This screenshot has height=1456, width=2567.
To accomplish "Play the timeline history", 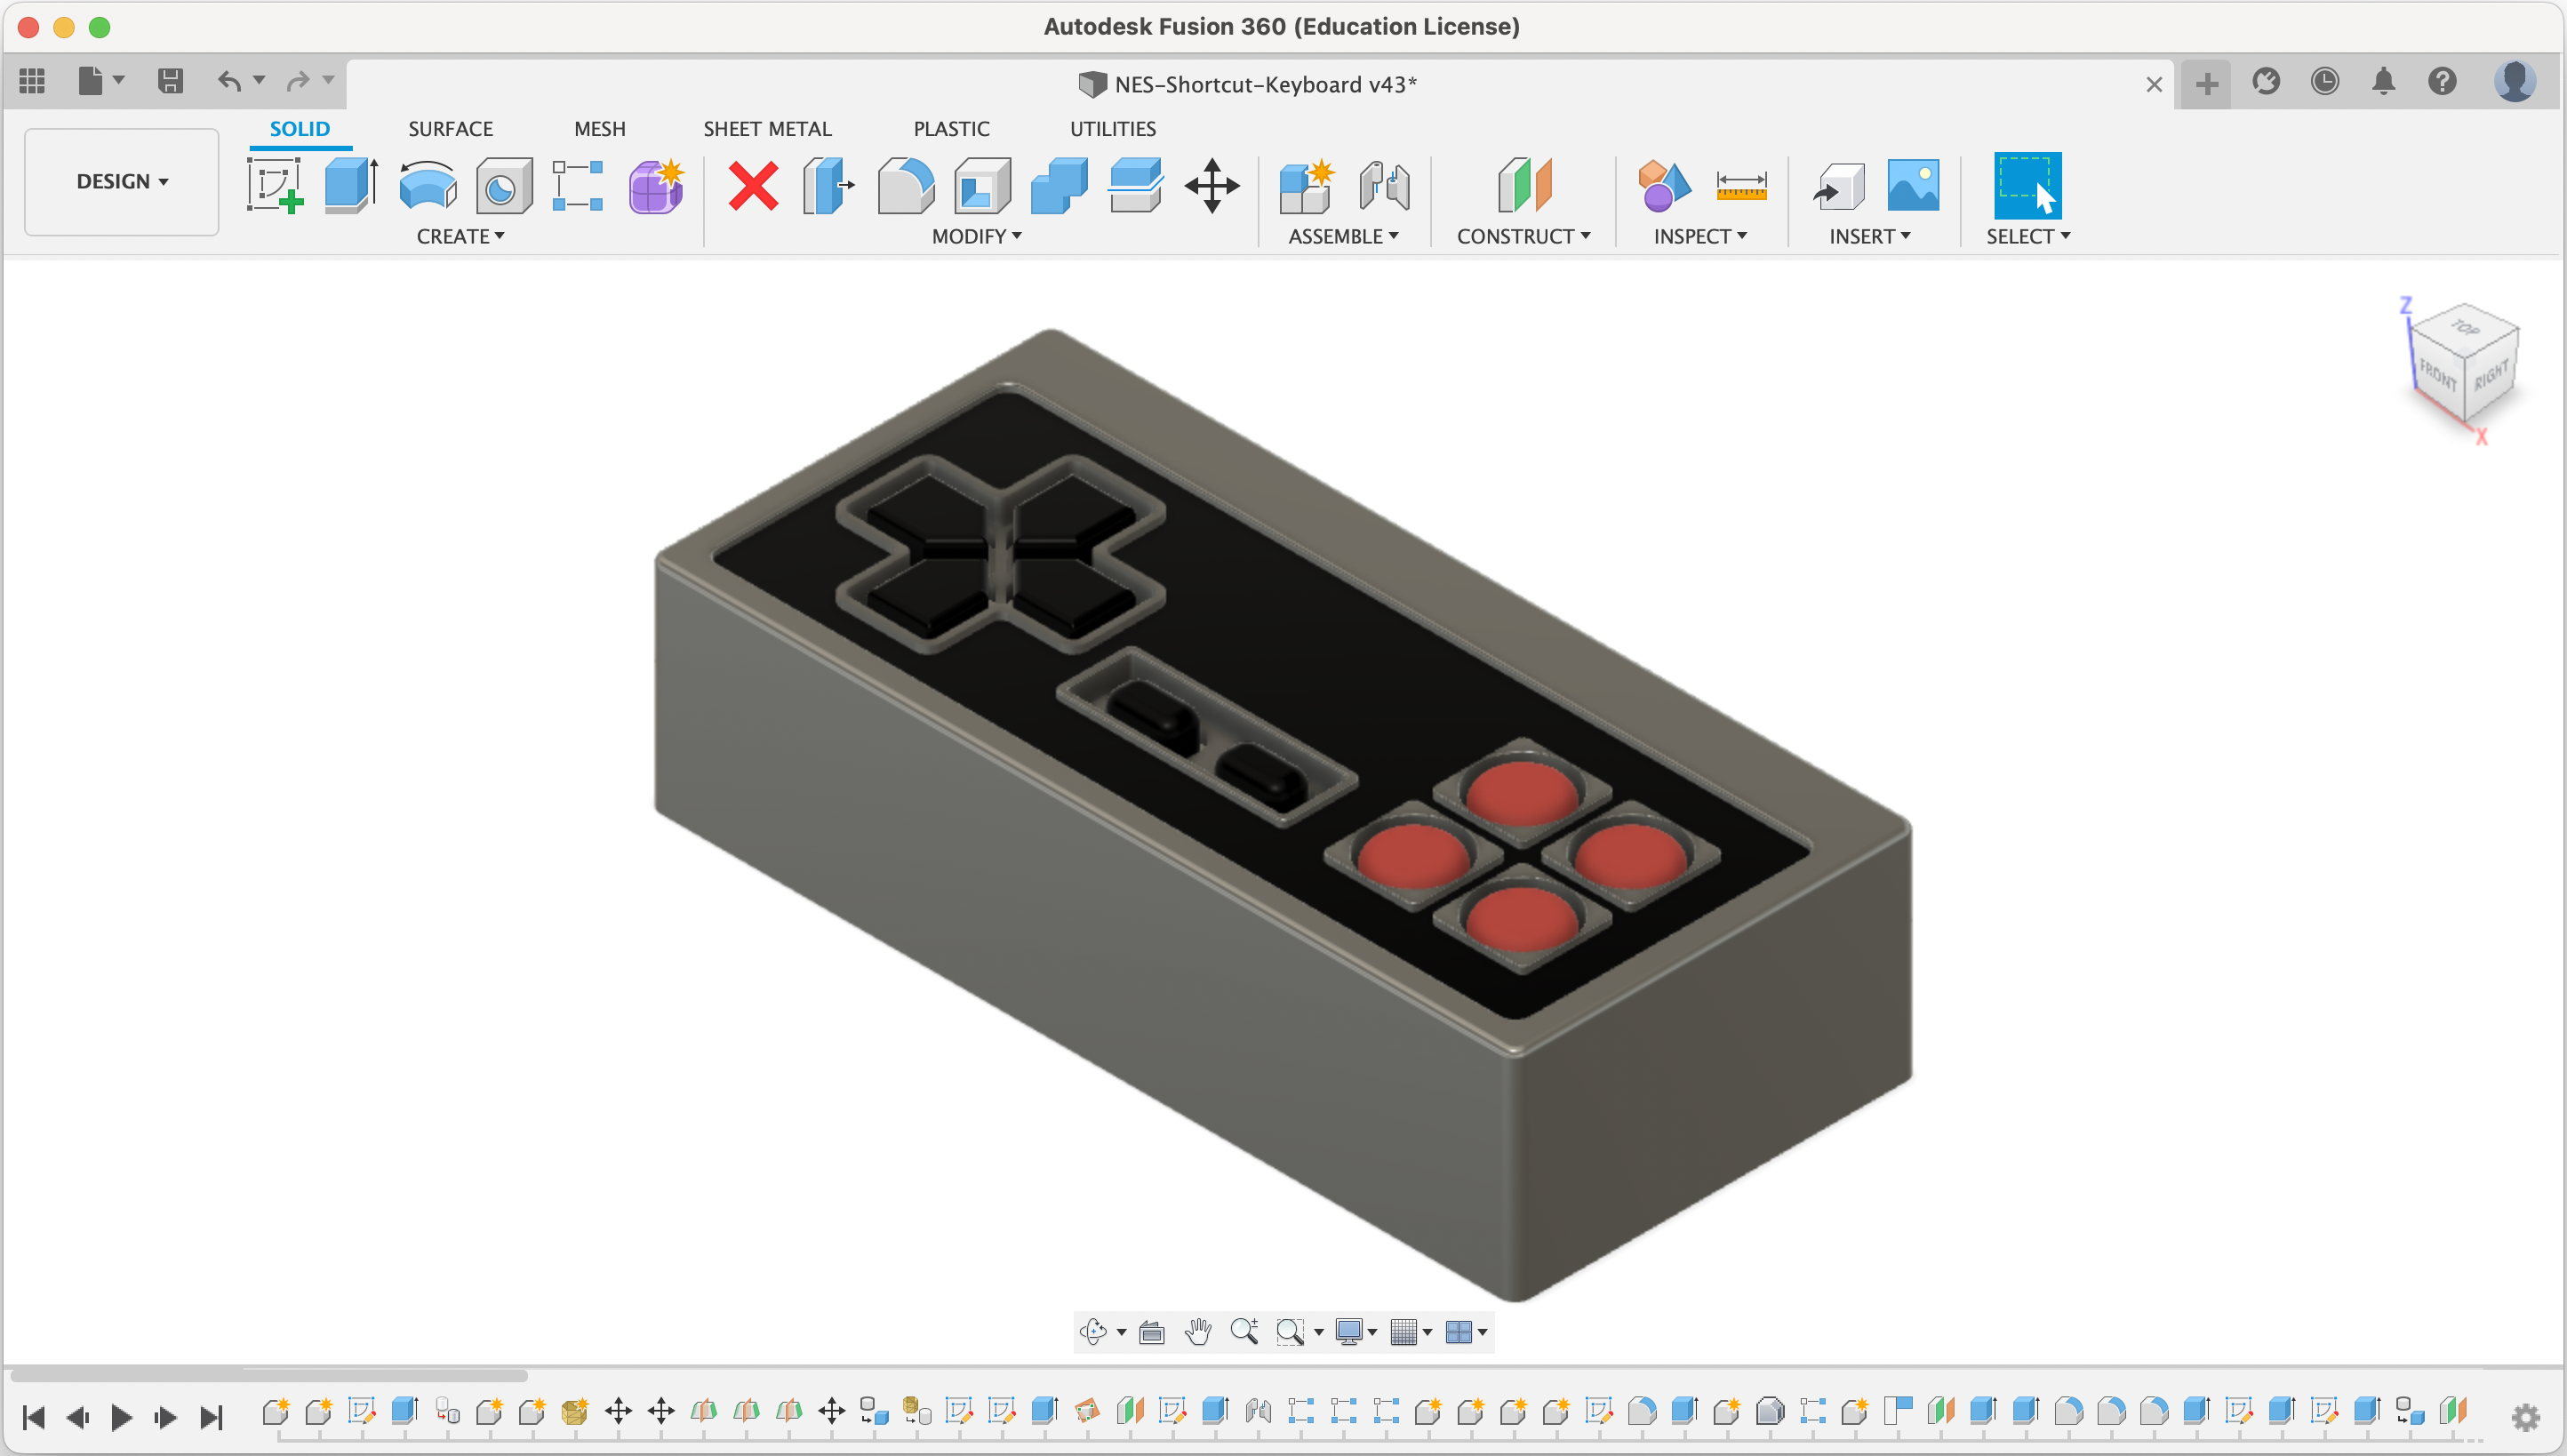I will pyautogui.click(x=121, y=1417).
